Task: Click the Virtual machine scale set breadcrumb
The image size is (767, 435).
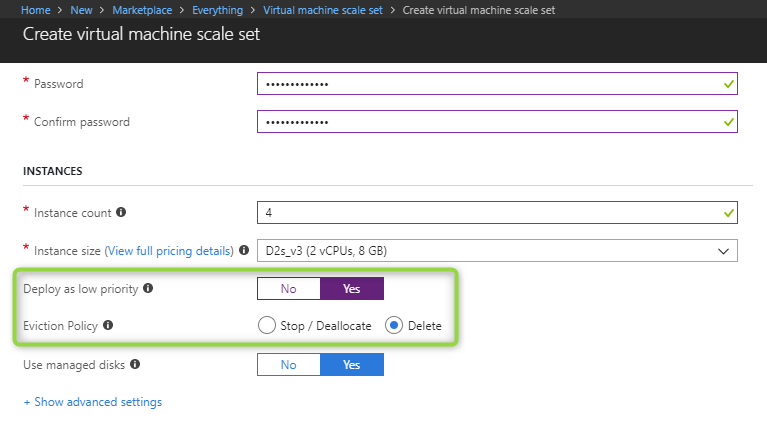Action: click(324, 10)
